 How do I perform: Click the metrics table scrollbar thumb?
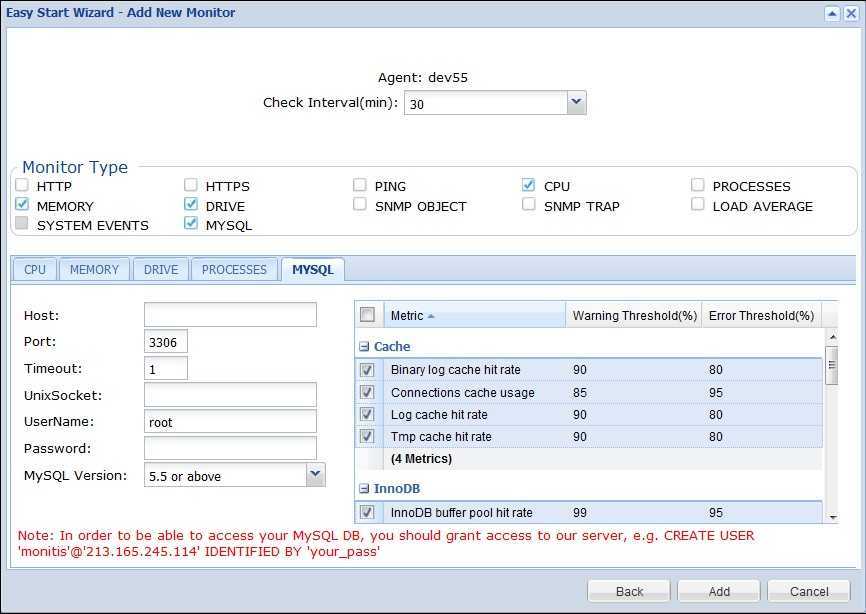(832, 366)
